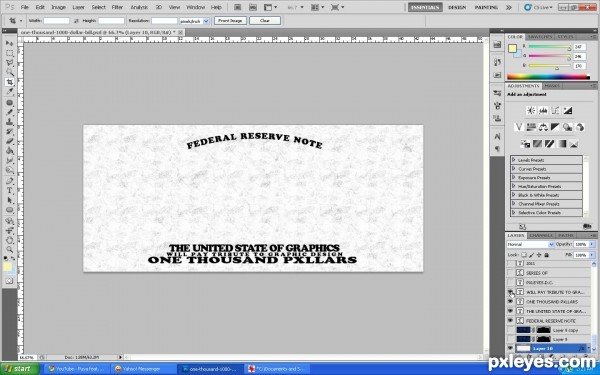600x375 pixels.
Task: Select the Zoom tool in toolbox
Action: coord(10,250)
